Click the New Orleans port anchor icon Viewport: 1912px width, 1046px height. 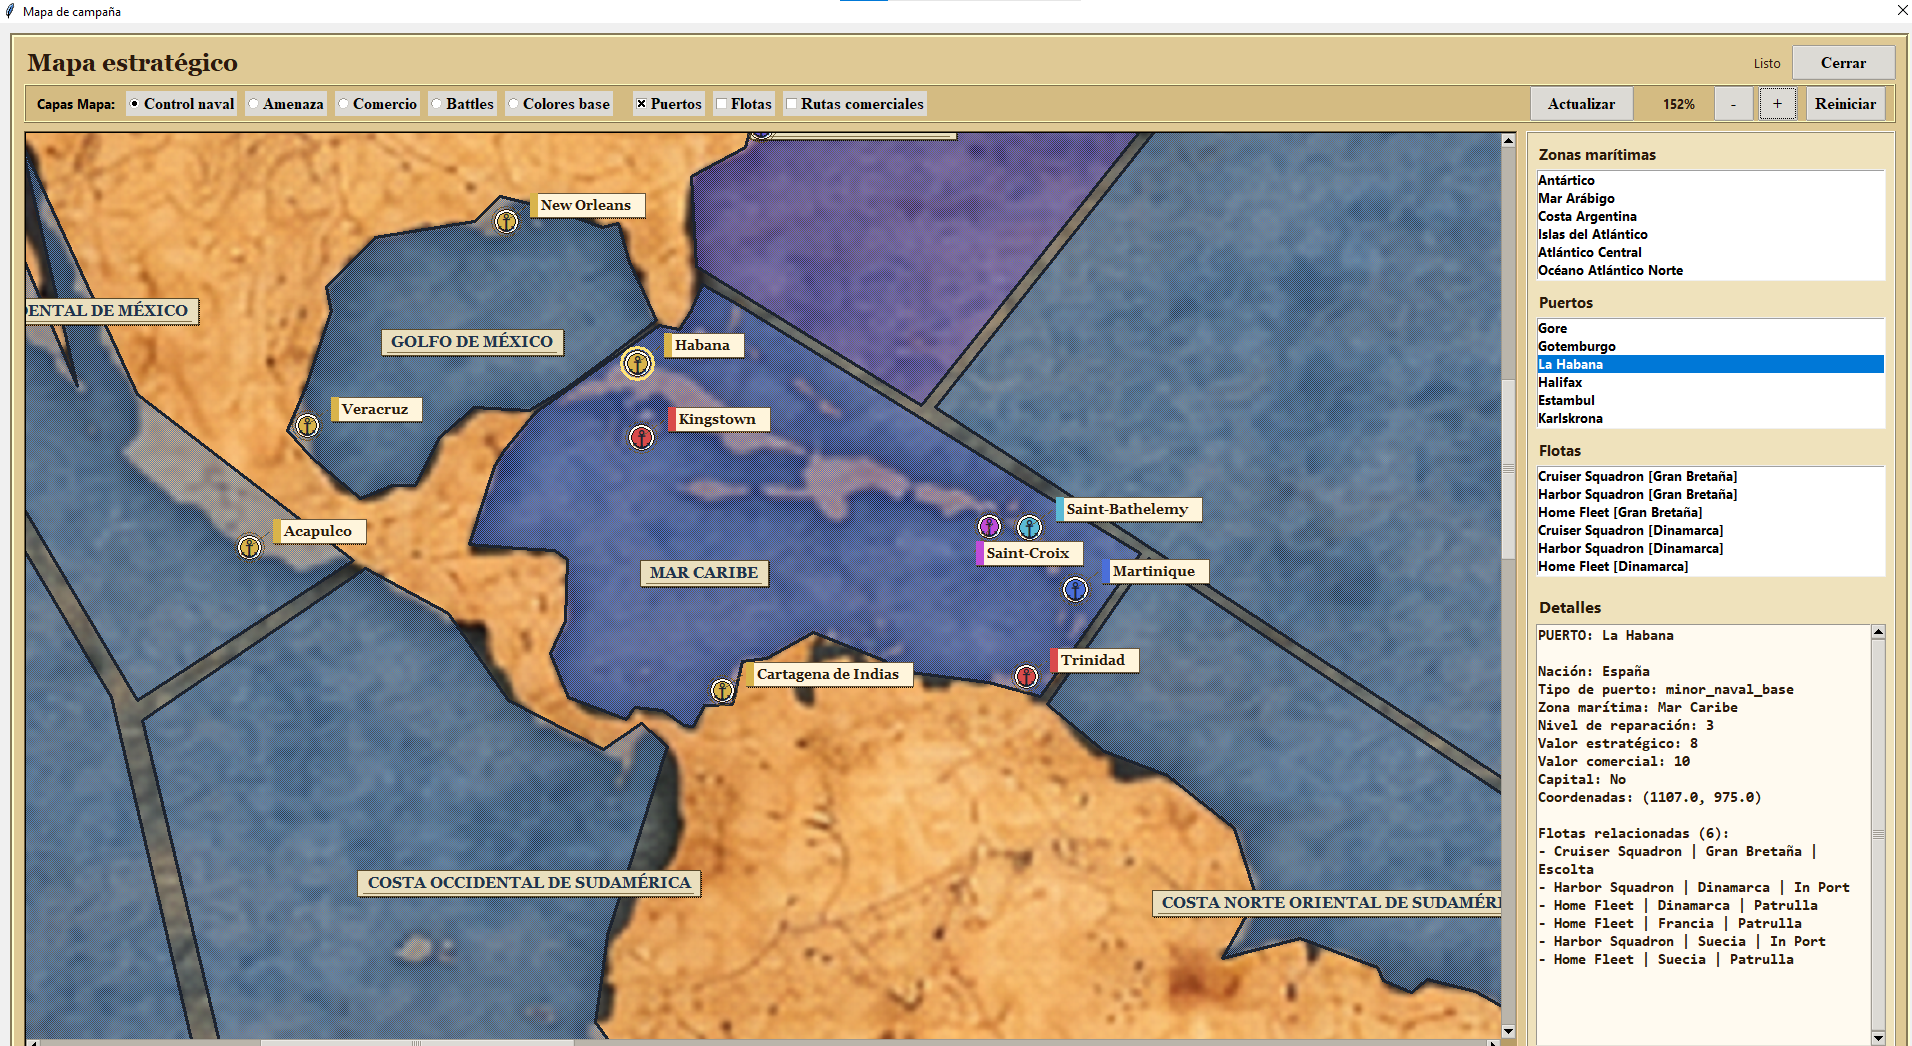point(506,222)
